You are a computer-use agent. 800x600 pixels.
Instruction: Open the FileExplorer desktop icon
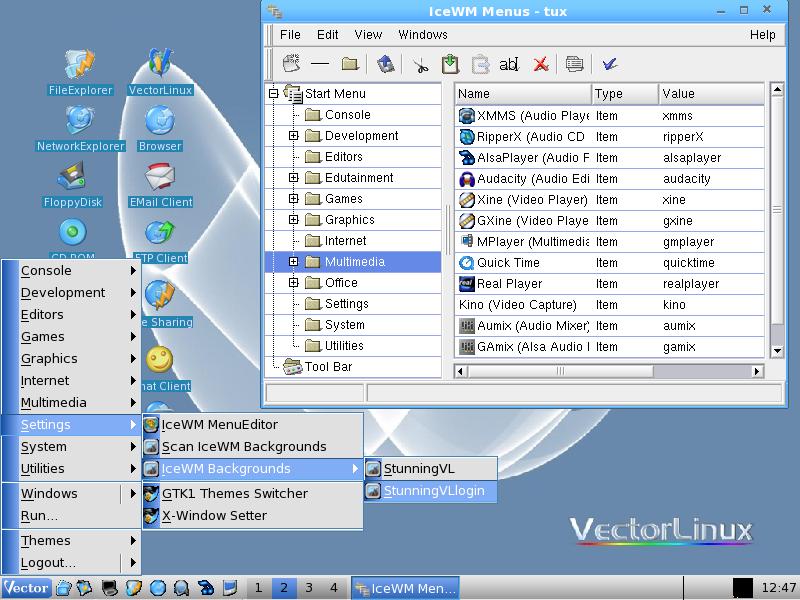point(80,68)
